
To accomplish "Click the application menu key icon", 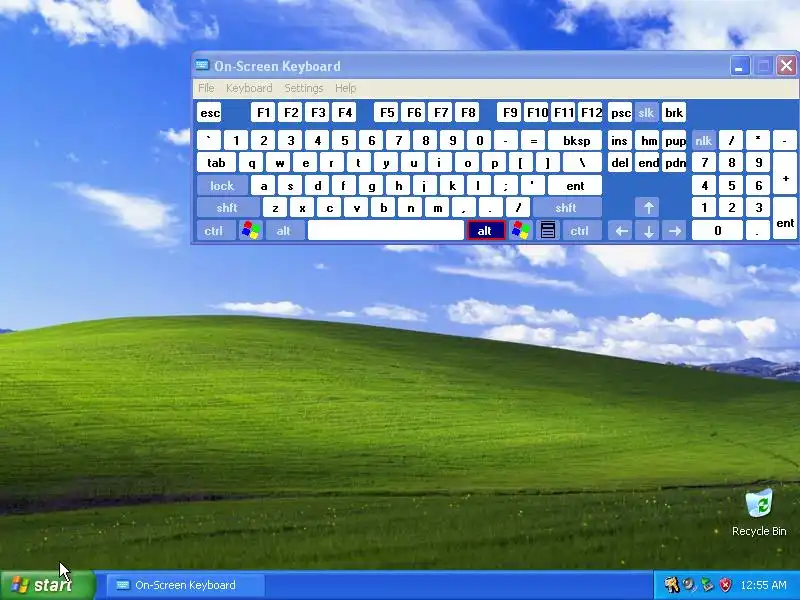I will coord(548,231).
